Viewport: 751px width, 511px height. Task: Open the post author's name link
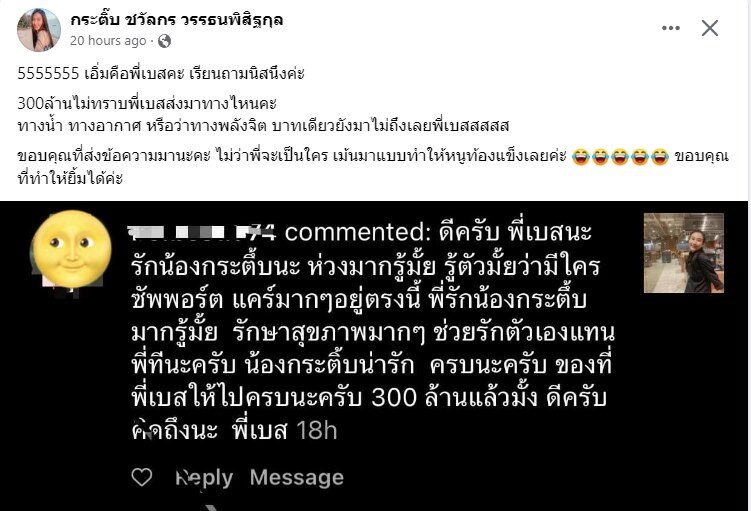[177, 20]
